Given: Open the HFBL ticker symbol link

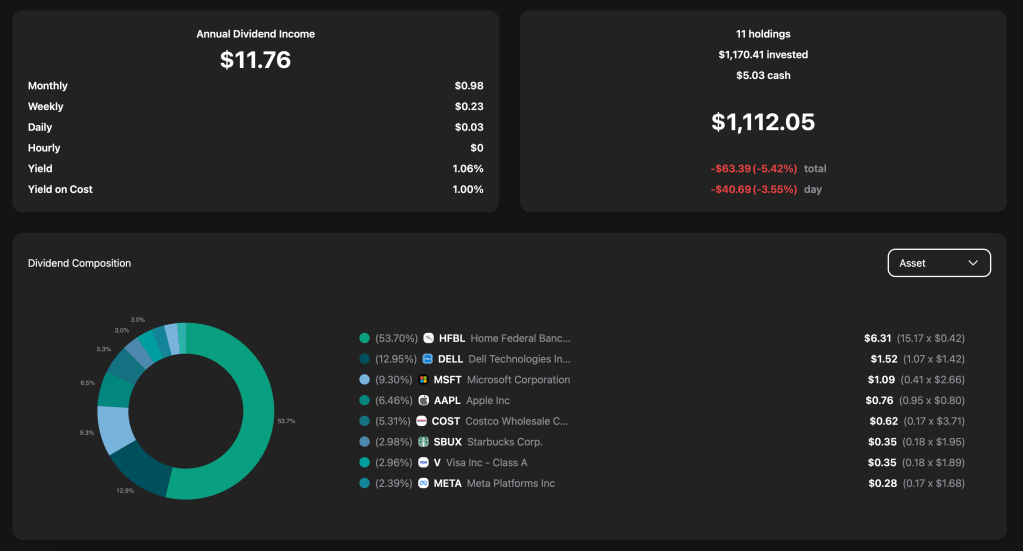Looking at the screenshot, I should 451,338.
